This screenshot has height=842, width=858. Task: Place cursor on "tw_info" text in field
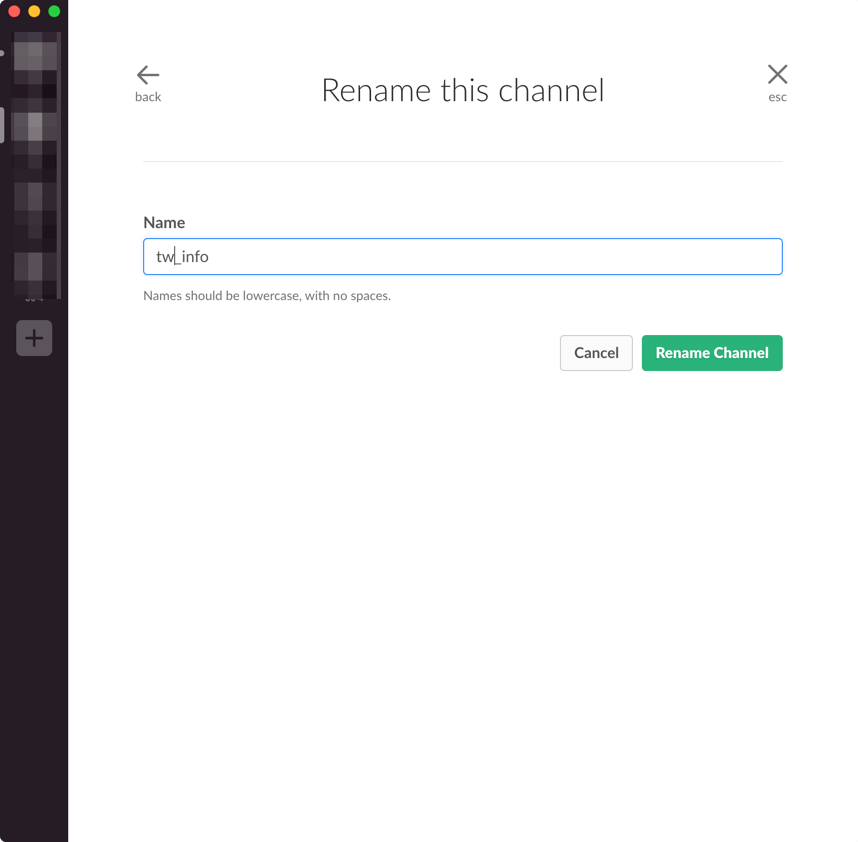[183, 257]
